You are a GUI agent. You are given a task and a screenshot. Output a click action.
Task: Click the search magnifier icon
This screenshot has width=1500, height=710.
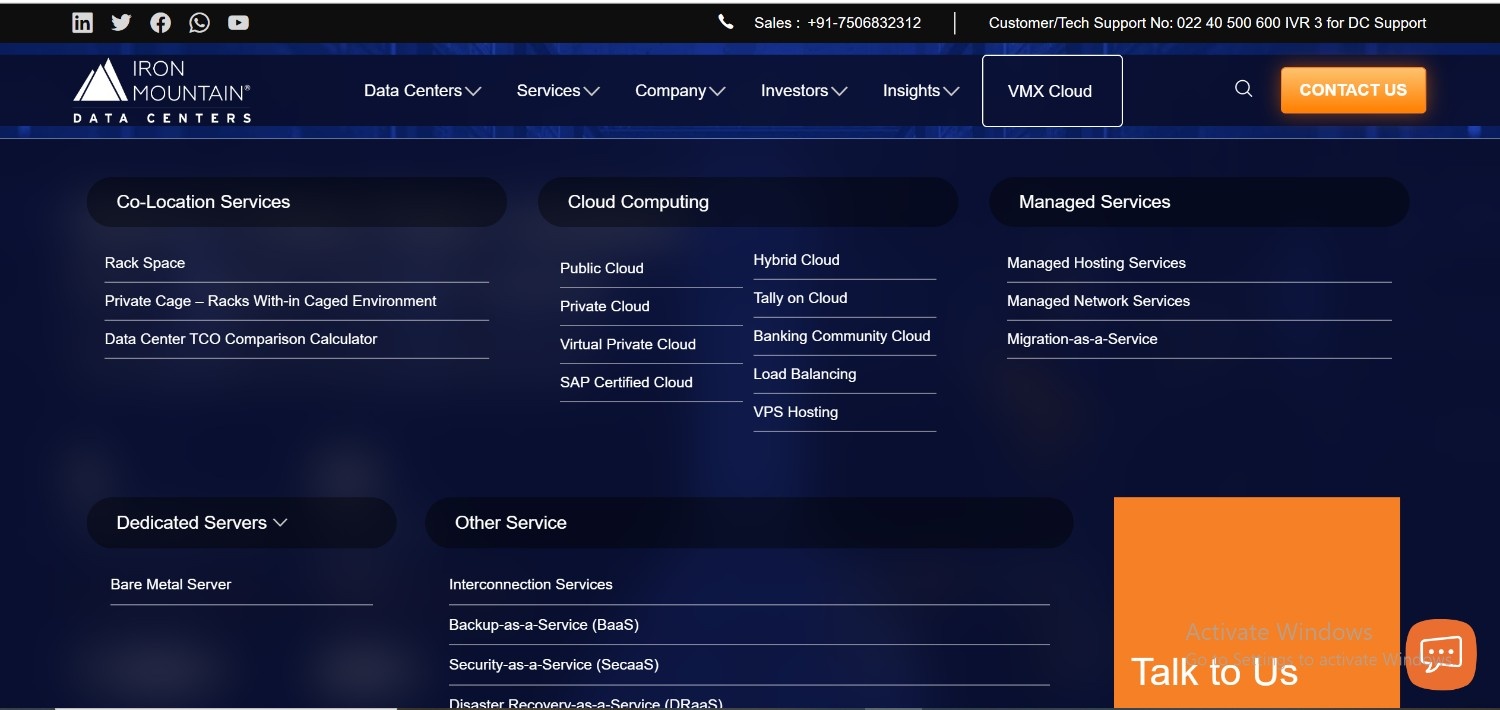[1243, 89]
